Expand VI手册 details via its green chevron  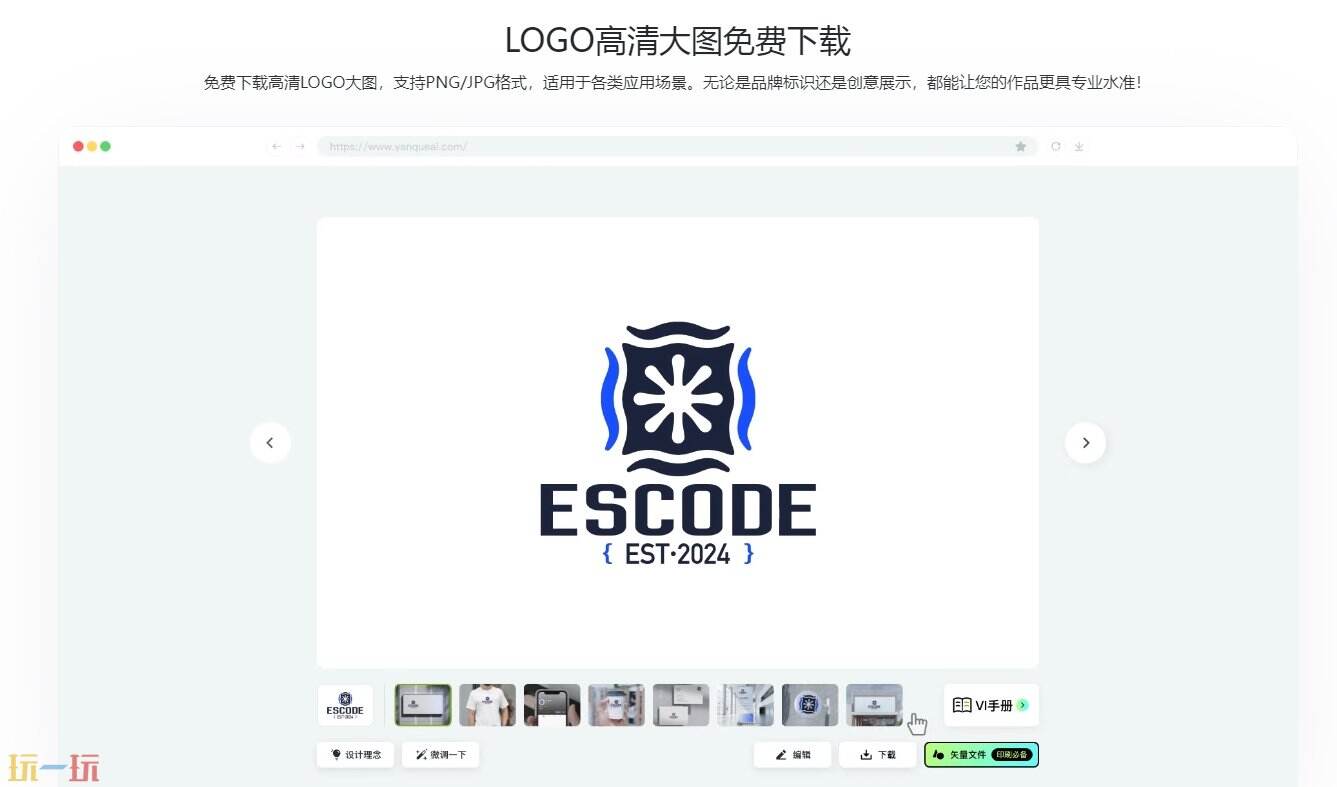click(x=1021, y=705)
